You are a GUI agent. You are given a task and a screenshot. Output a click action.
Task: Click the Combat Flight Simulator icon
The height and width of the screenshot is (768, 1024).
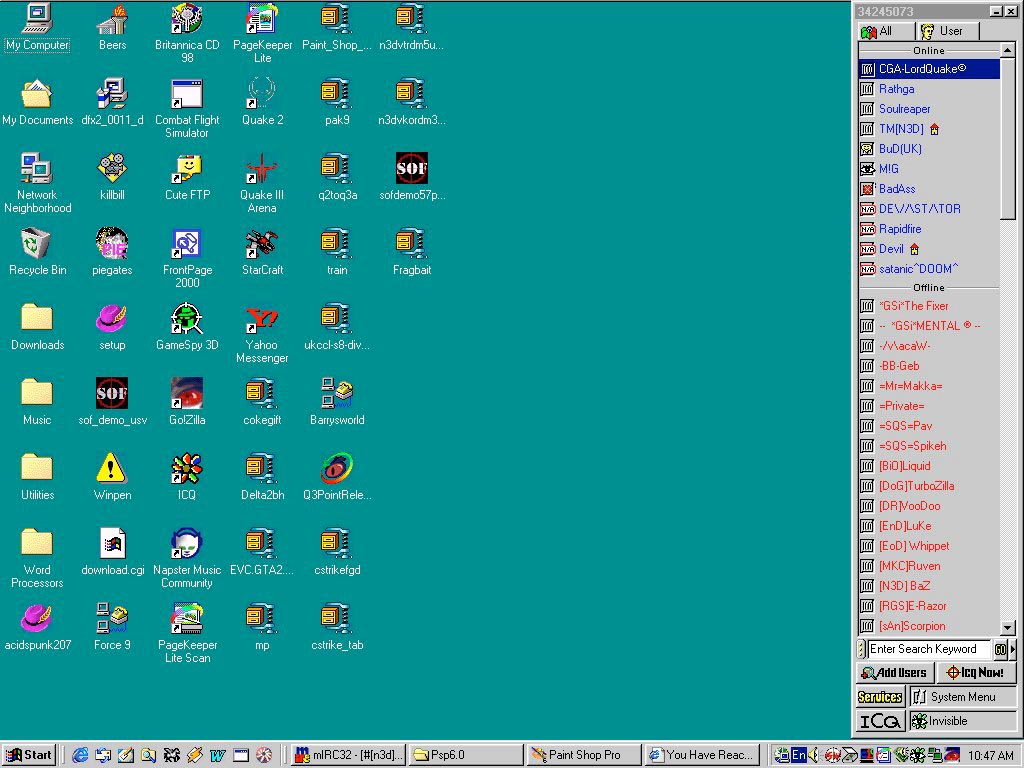[x=186, y=94]
